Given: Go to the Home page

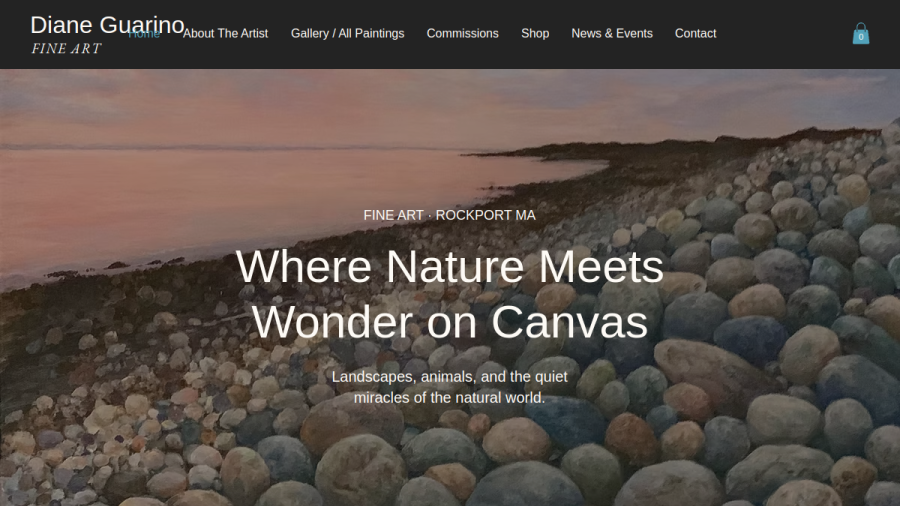Looking at the screenshot, I should point(144,34).
